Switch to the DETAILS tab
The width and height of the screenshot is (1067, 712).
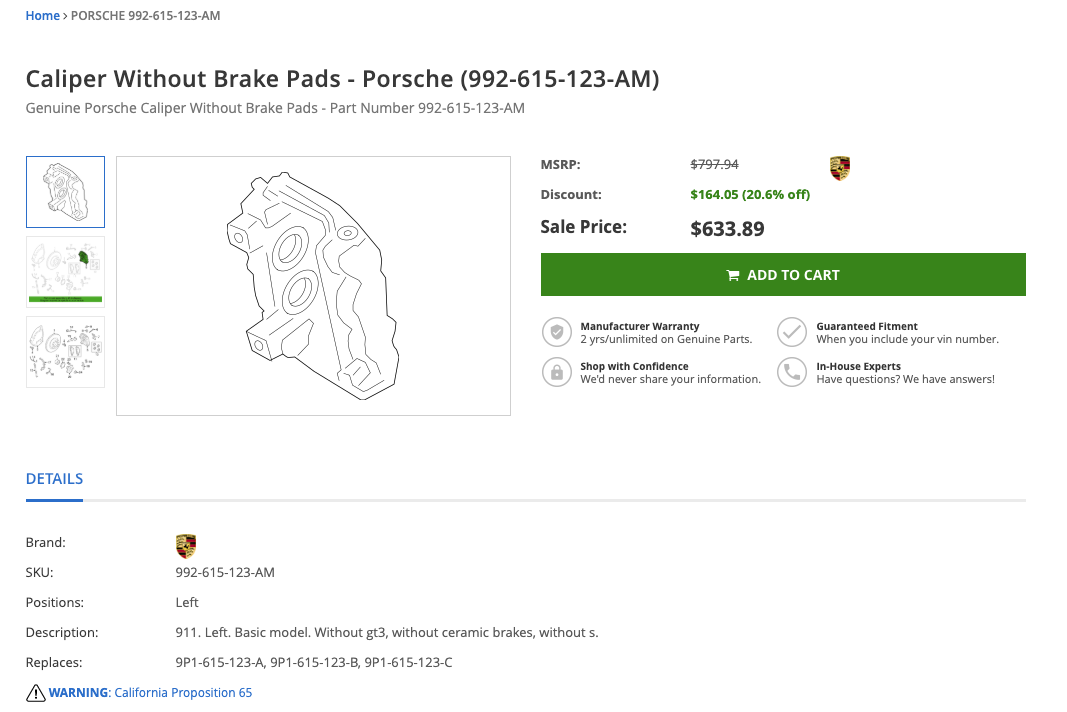[54, 479]
